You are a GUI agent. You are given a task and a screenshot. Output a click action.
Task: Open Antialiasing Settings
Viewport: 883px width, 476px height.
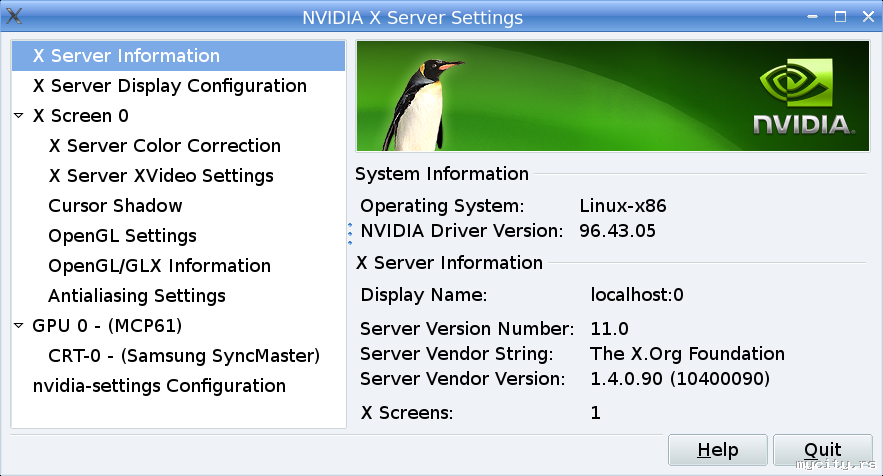point(136,296)
